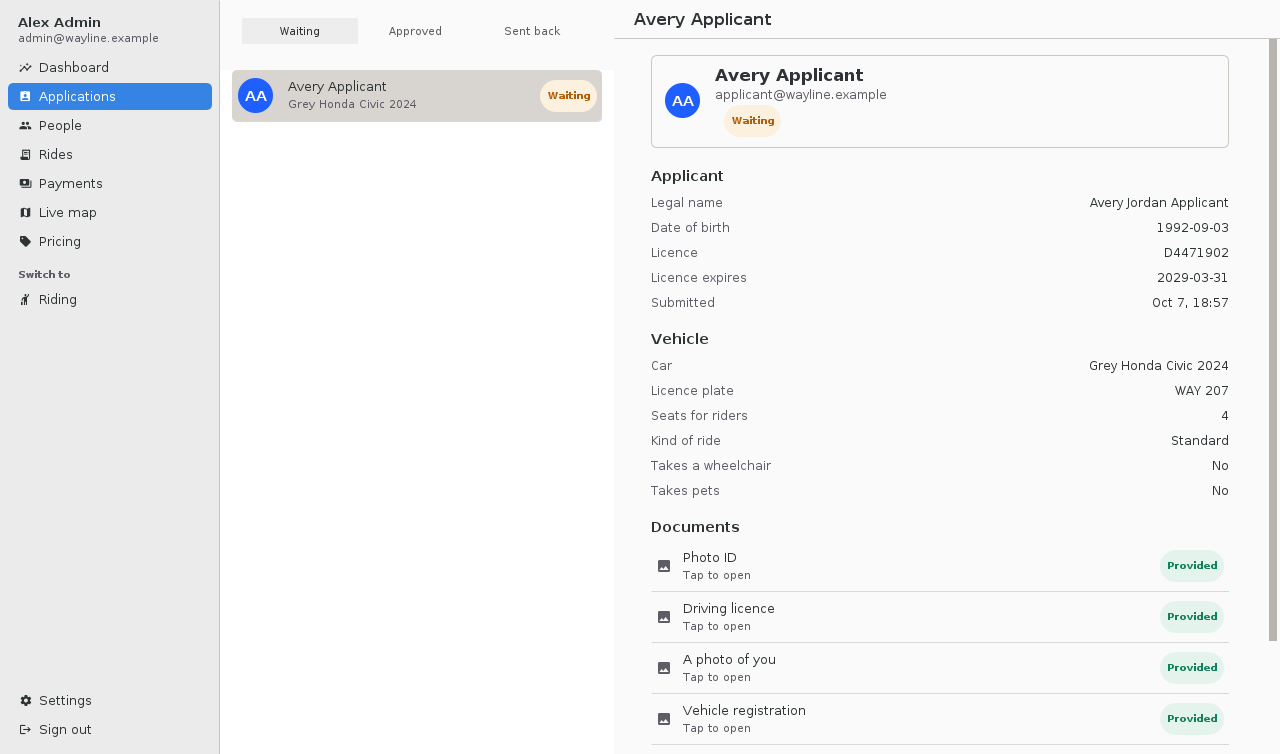This screenshot has height=754, width=1280.
Task: Open Avery Applicant's application in the list
Action: click(x=417, y=96)
